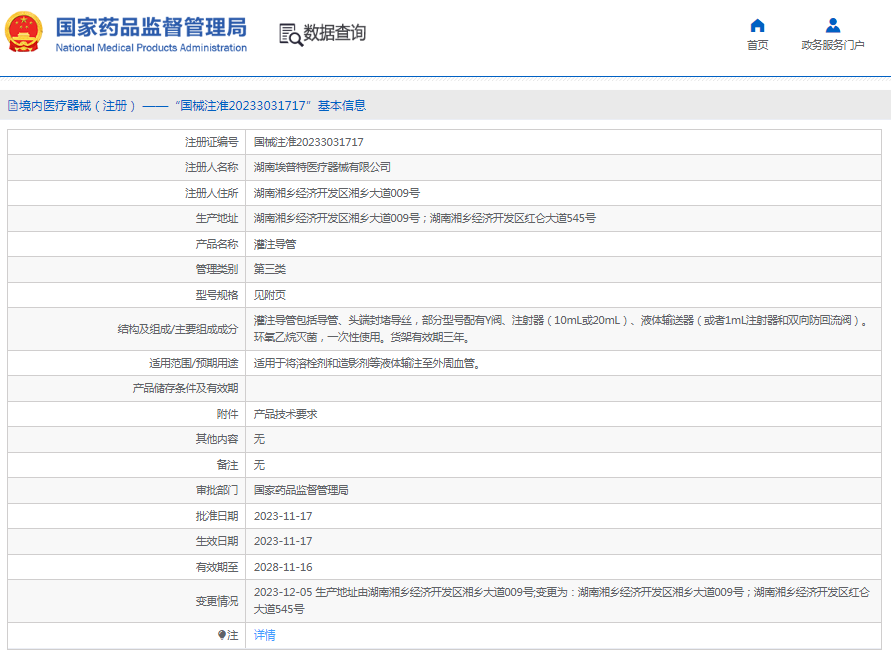
Task: Click the 首页 home icon
Action: coord(757,26)
